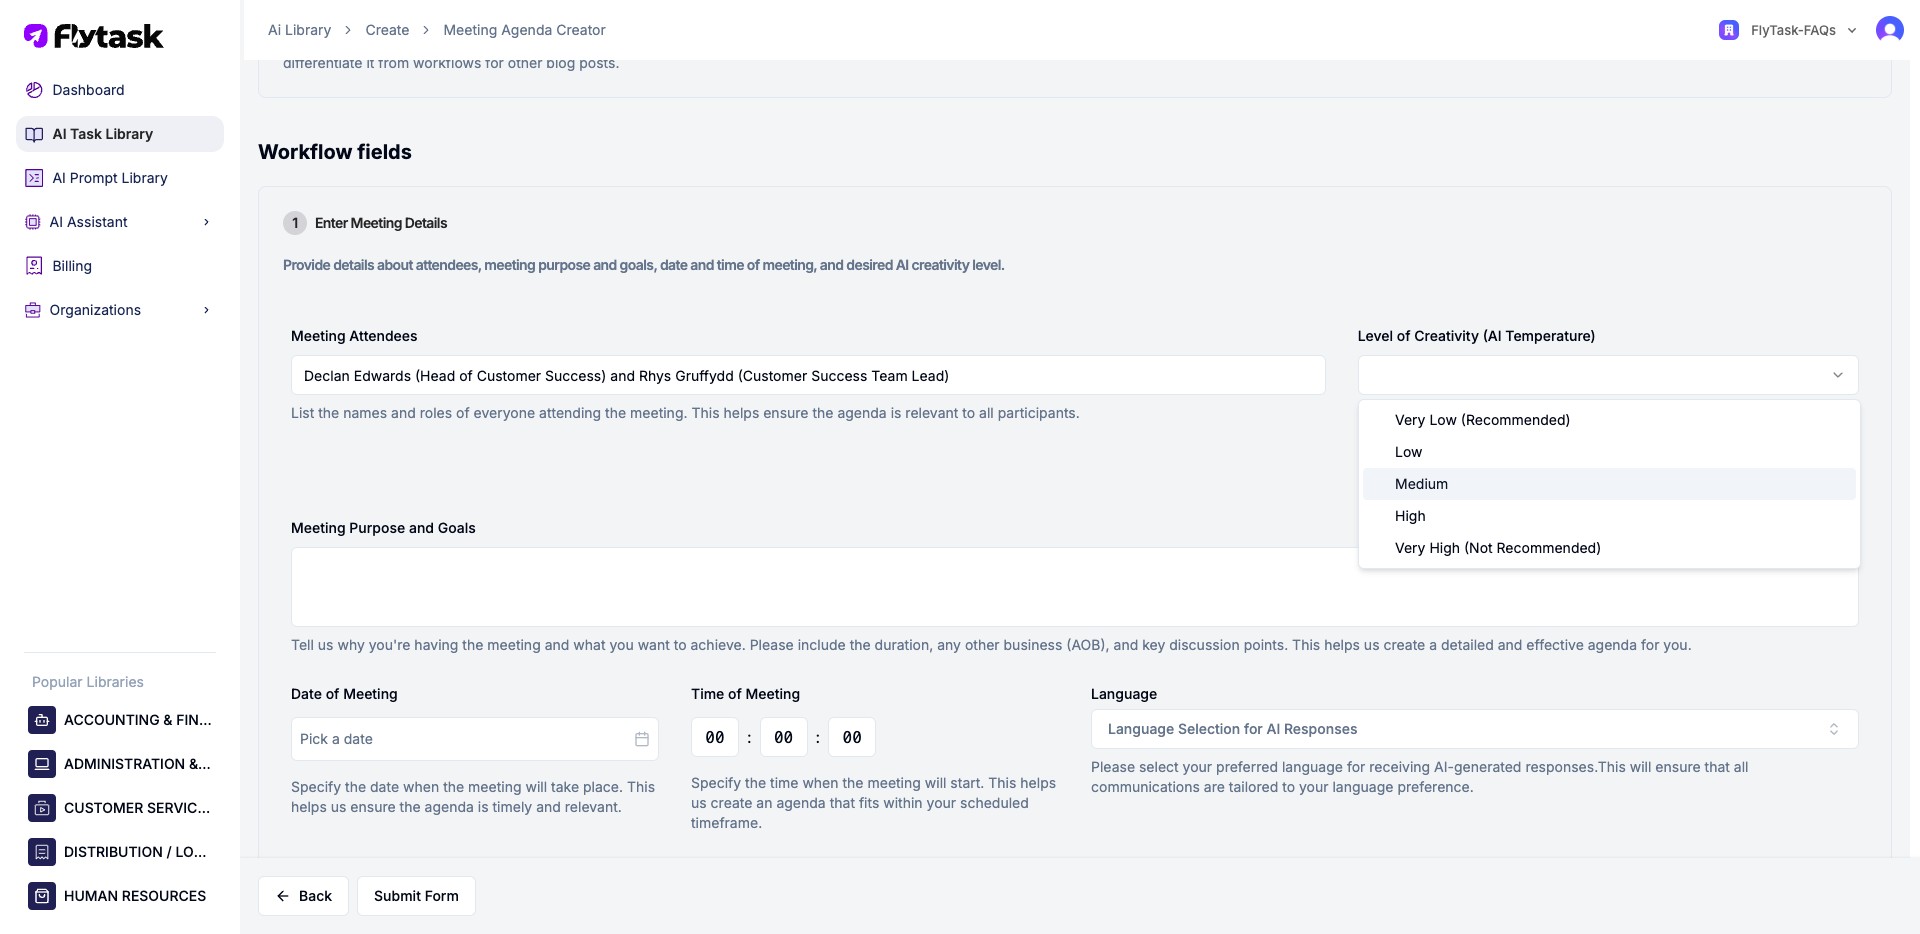
Task: Click the Billing receipt icon
Action: point(34,266)
